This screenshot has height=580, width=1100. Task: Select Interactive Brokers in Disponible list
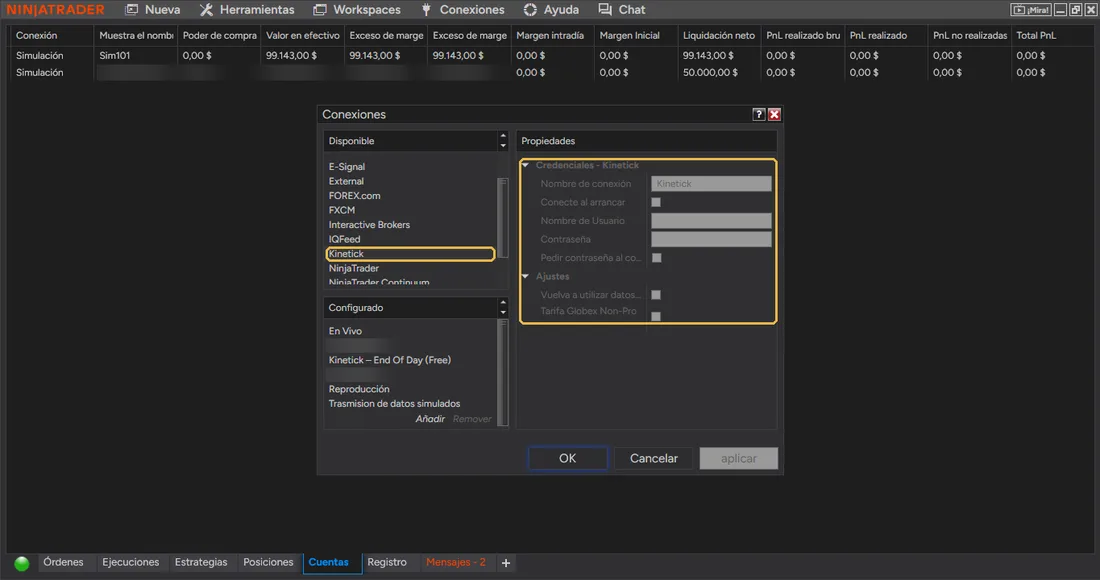click(x=369, y=225)
